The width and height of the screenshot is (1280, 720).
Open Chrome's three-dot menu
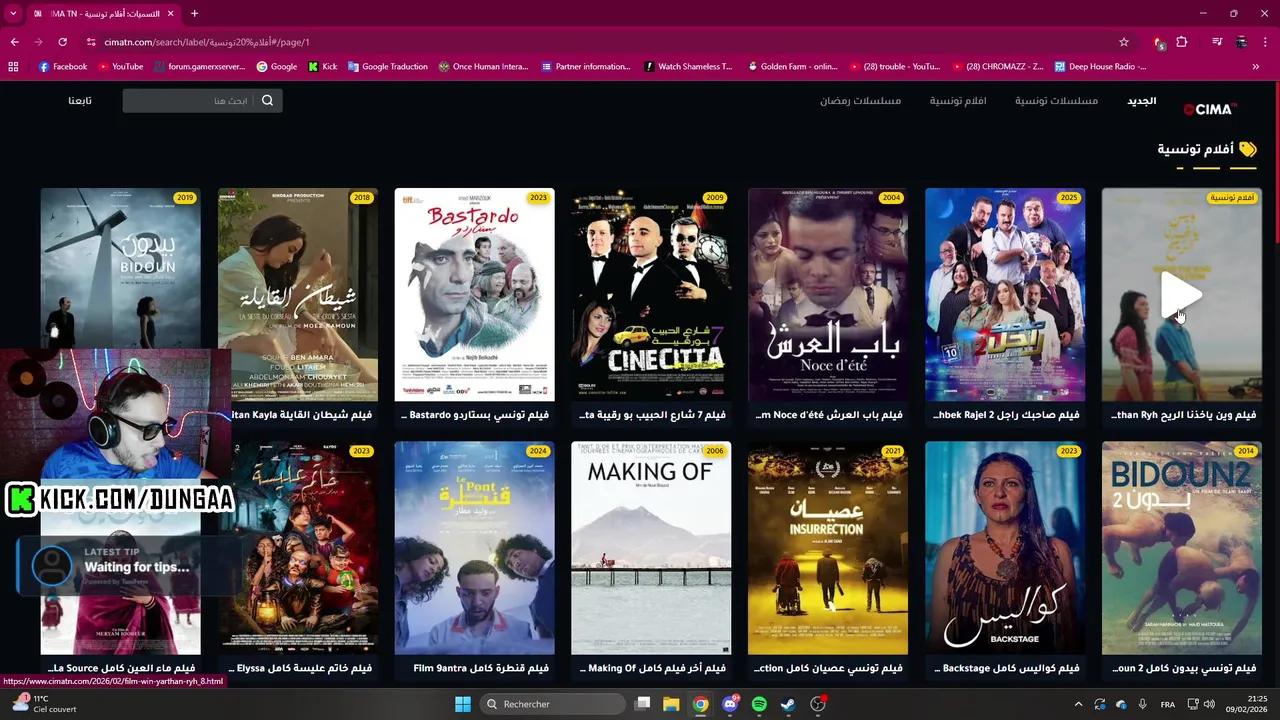pyautogui.click(x=1266, y=42)
